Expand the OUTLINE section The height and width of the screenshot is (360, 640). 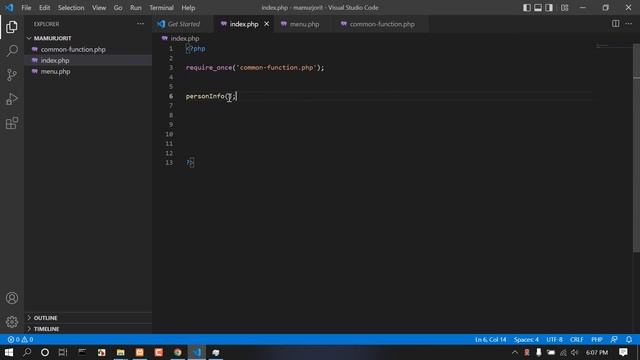[45, 318]
